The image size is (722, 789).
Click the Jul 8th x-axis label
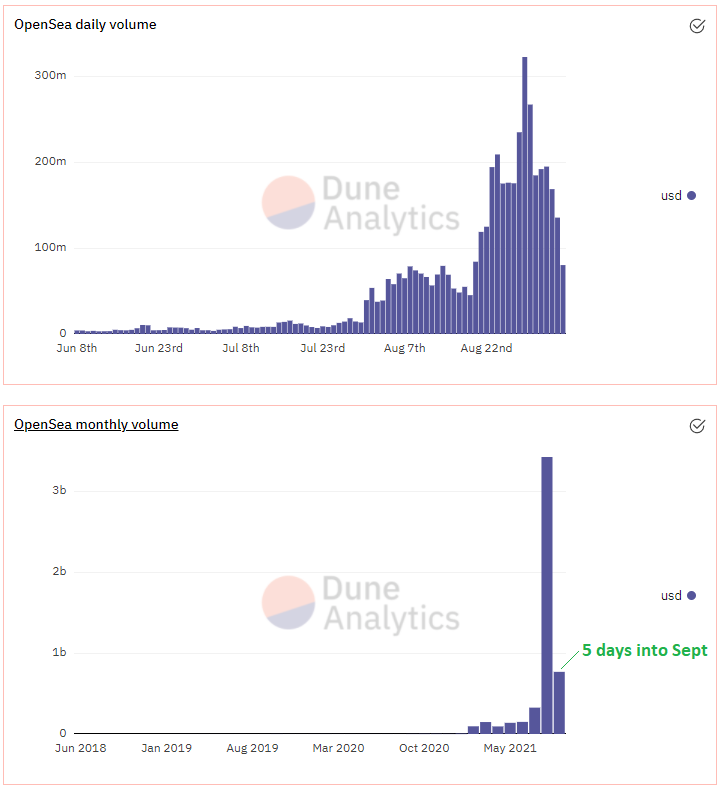(241, 348)
